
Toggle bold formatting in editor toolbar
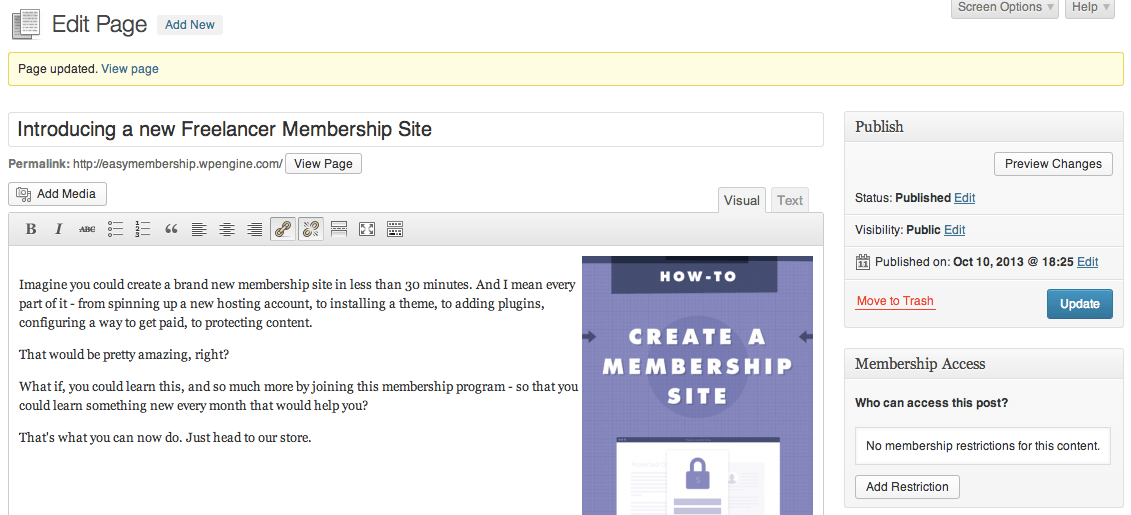(x=31, y=229)
